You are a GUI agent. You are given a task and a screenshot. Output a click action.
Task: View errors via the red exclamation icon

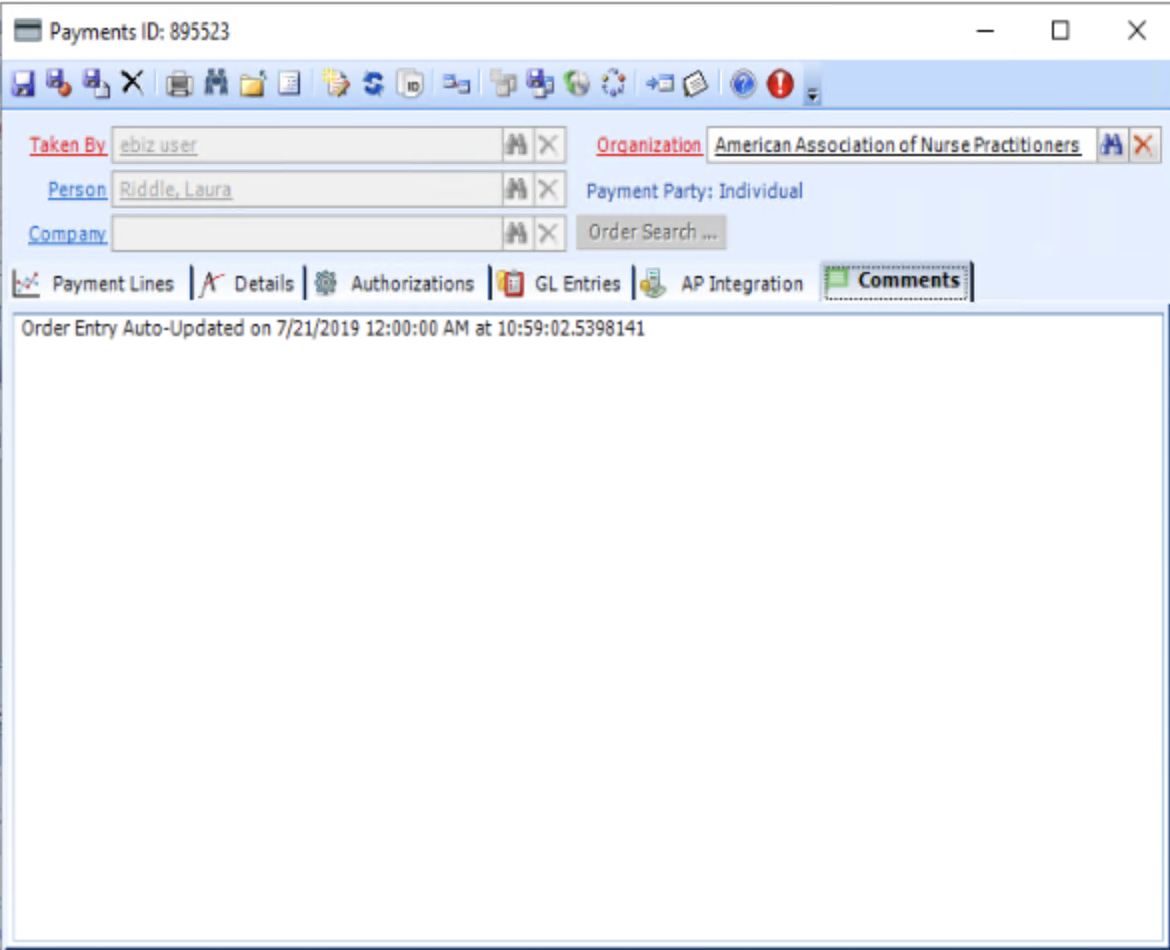(x=779, y=85)
